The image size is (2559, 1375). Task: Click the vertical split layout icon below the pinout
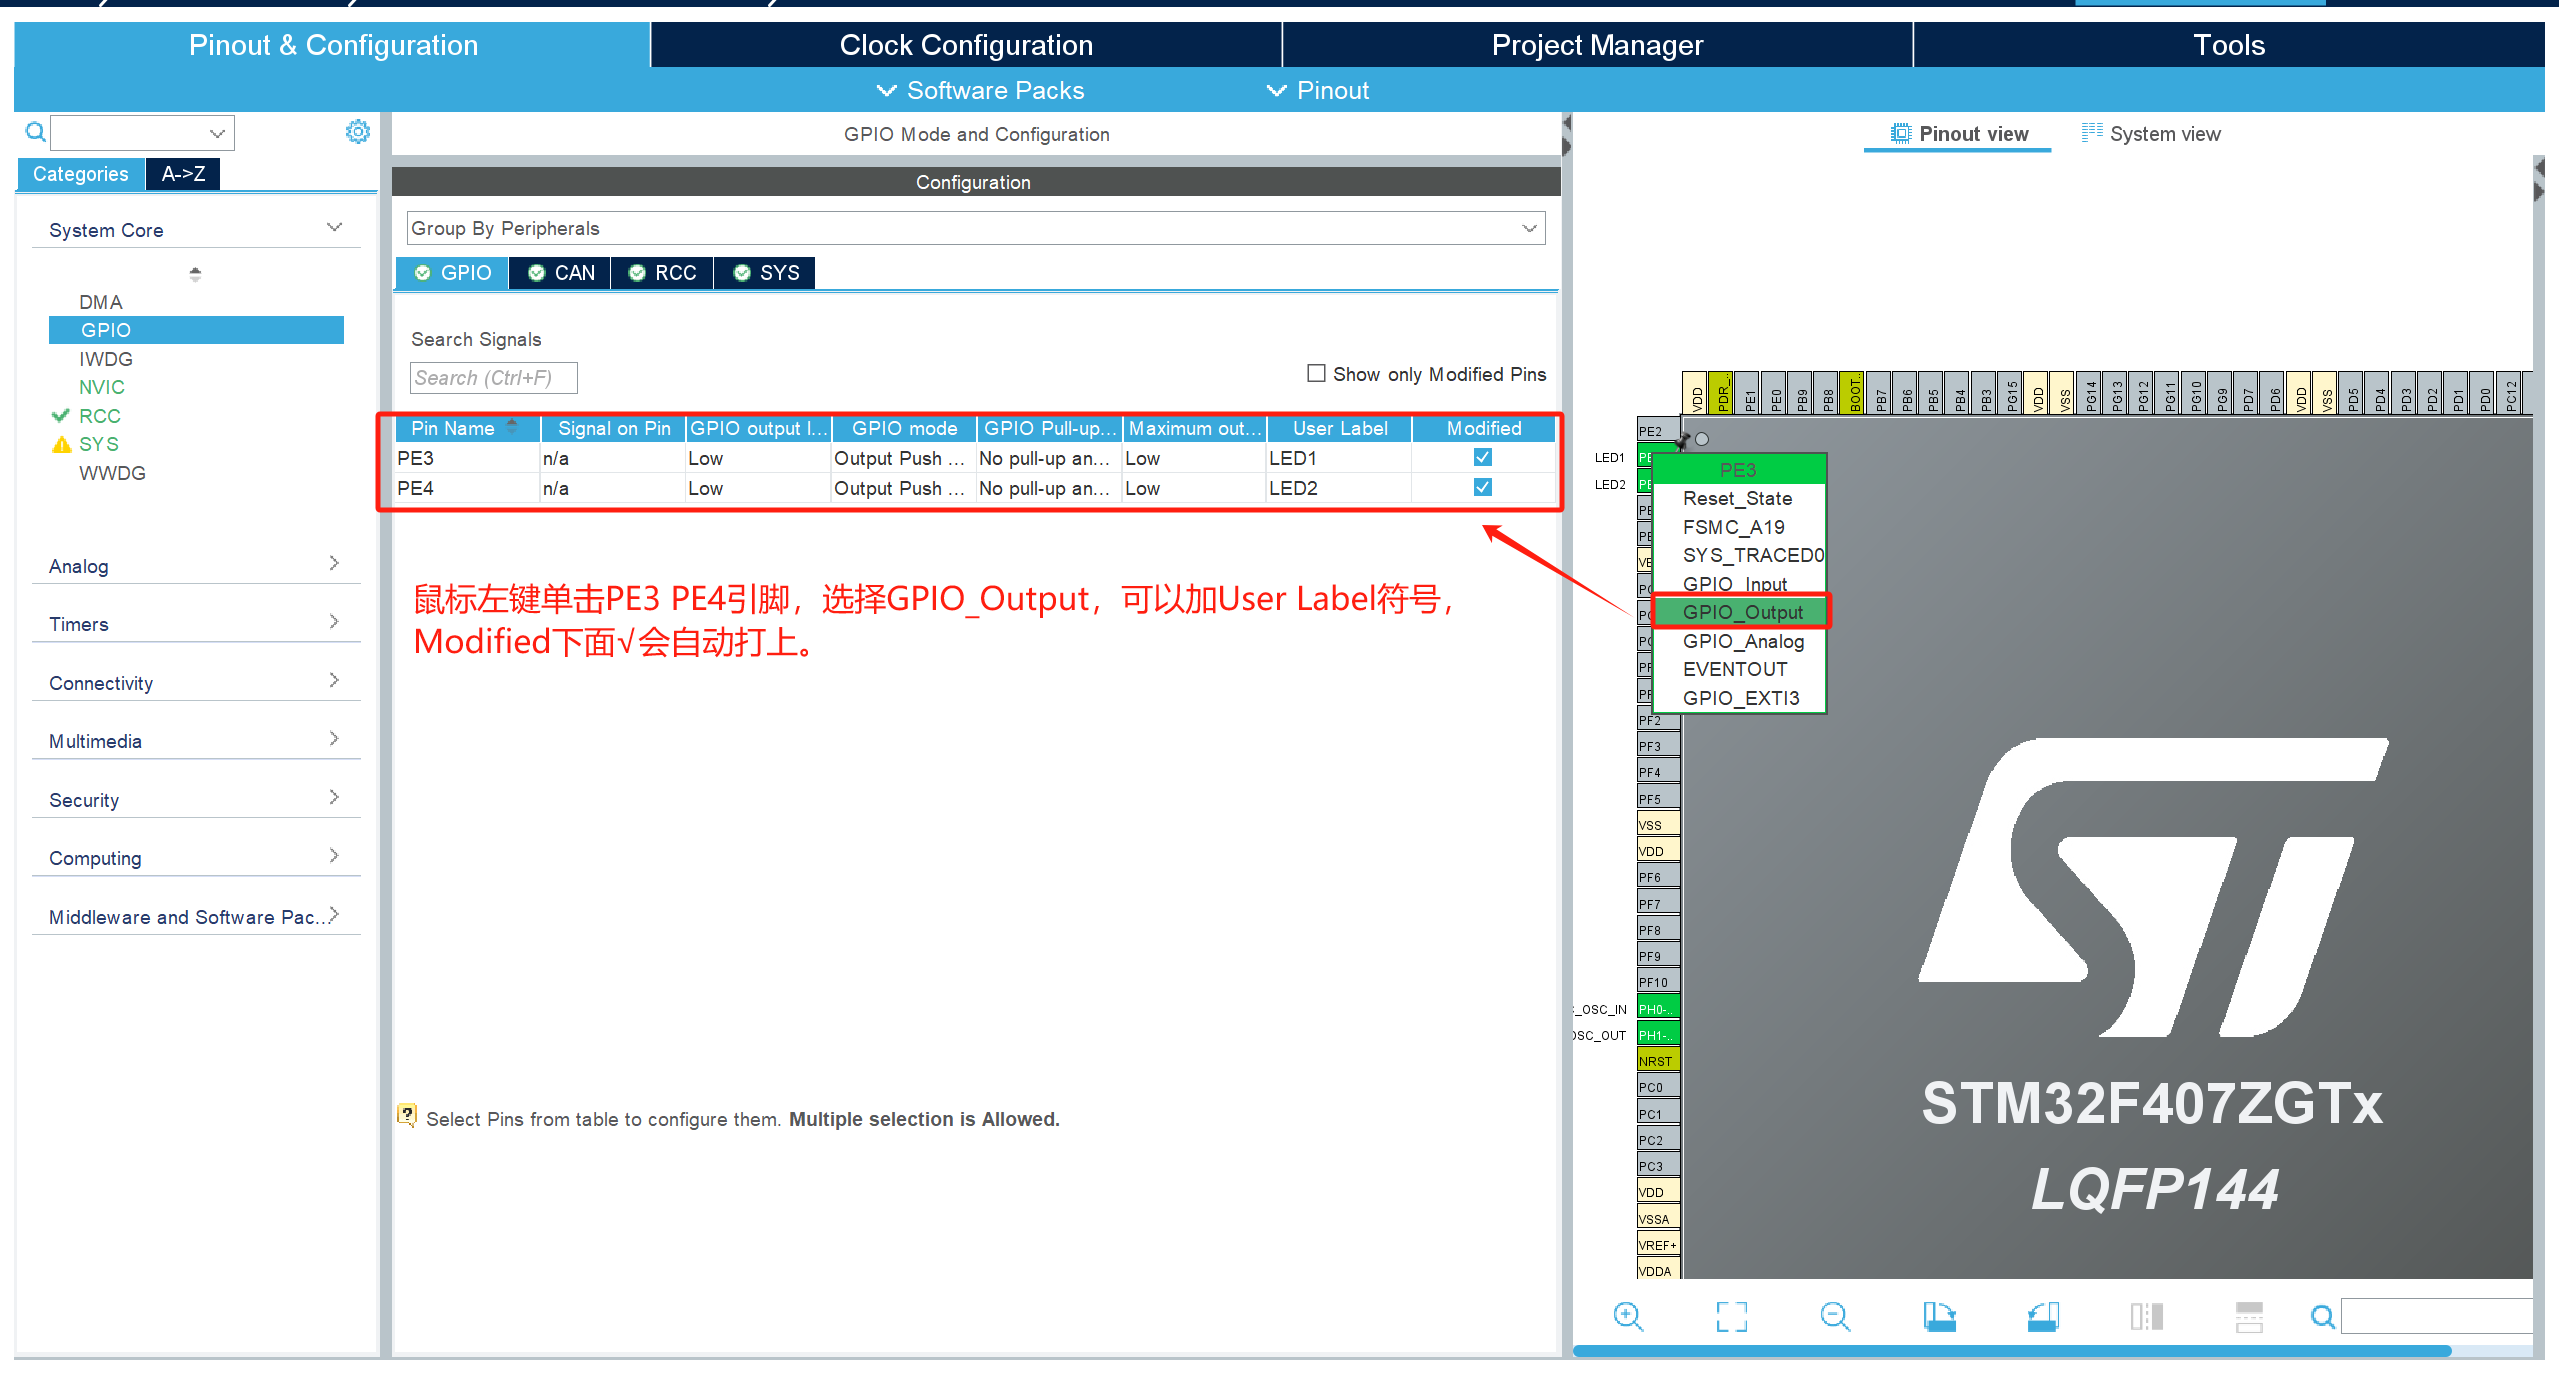(x=2146, y=1316)
